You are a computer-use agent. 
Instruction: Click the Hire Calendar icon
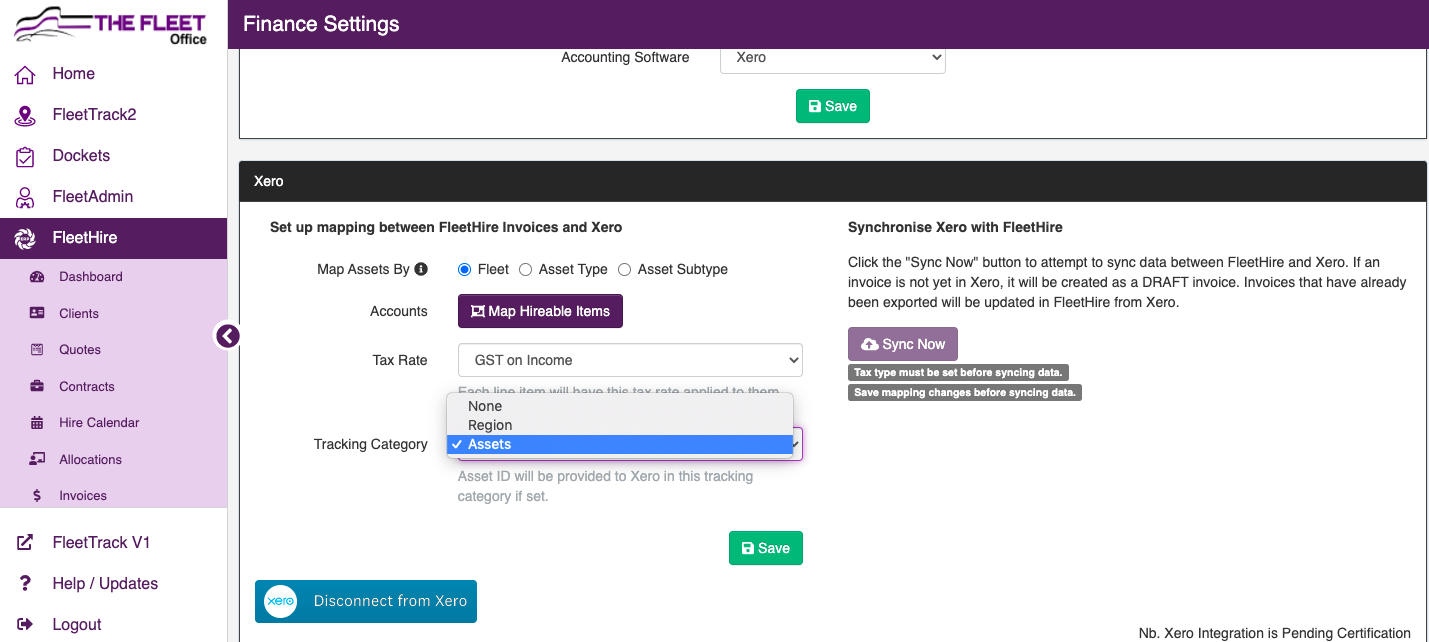tap(38, 423)
